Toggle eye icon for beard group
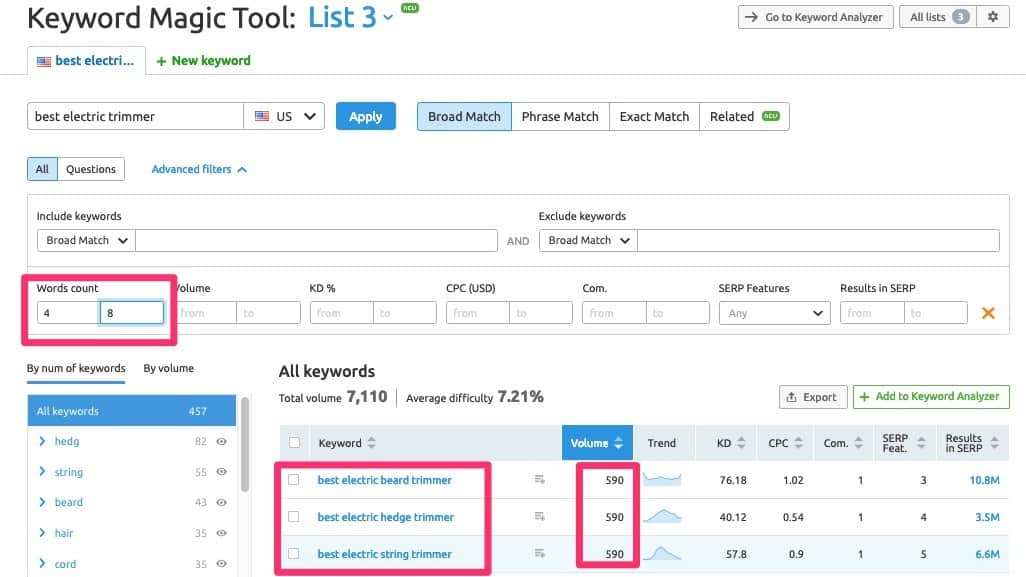 (x=221, y=502)
